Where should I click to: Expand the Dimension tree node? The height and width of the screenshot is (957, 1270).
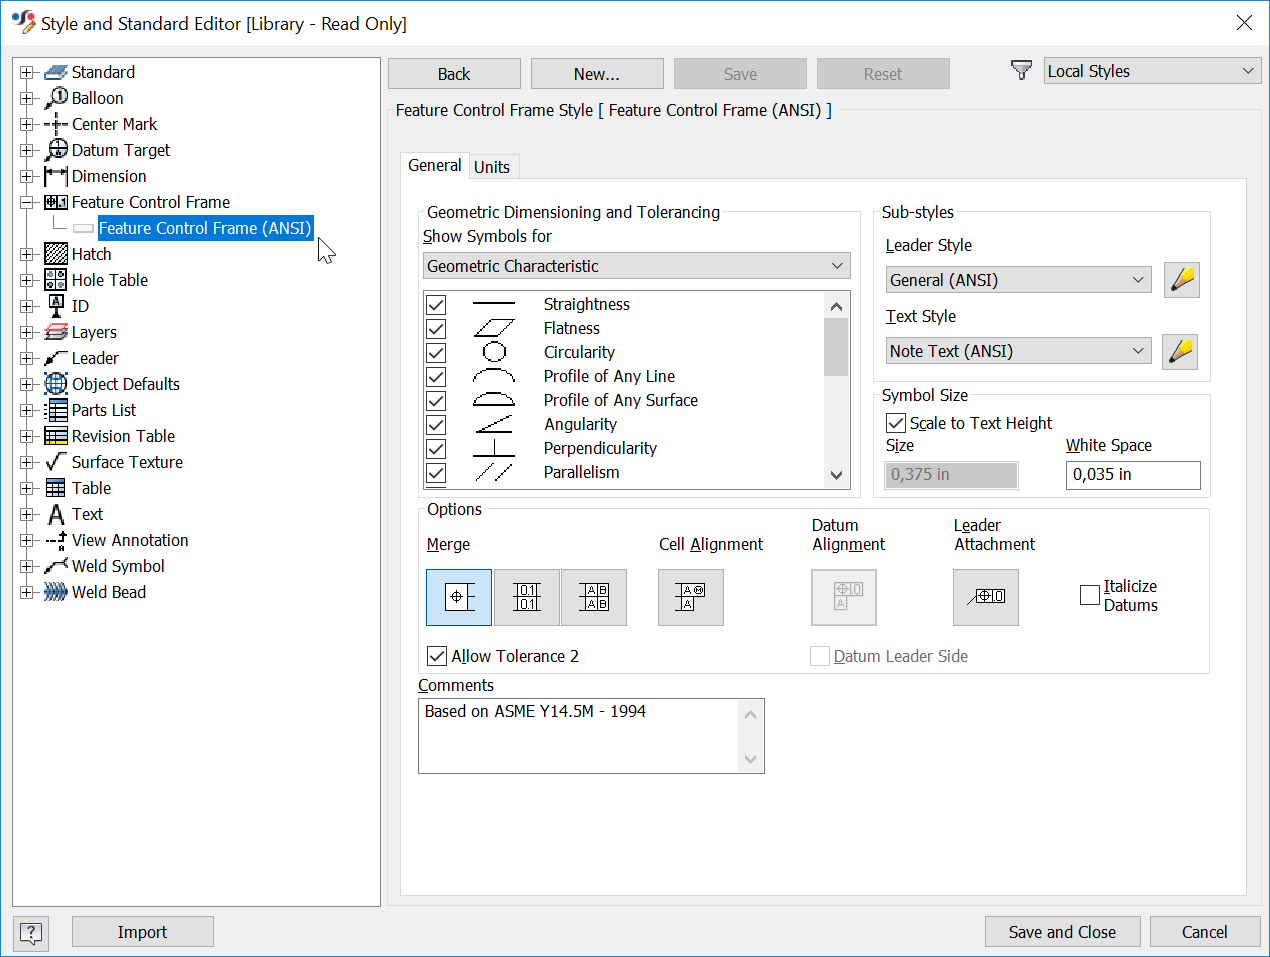click(x=27, y=176)
